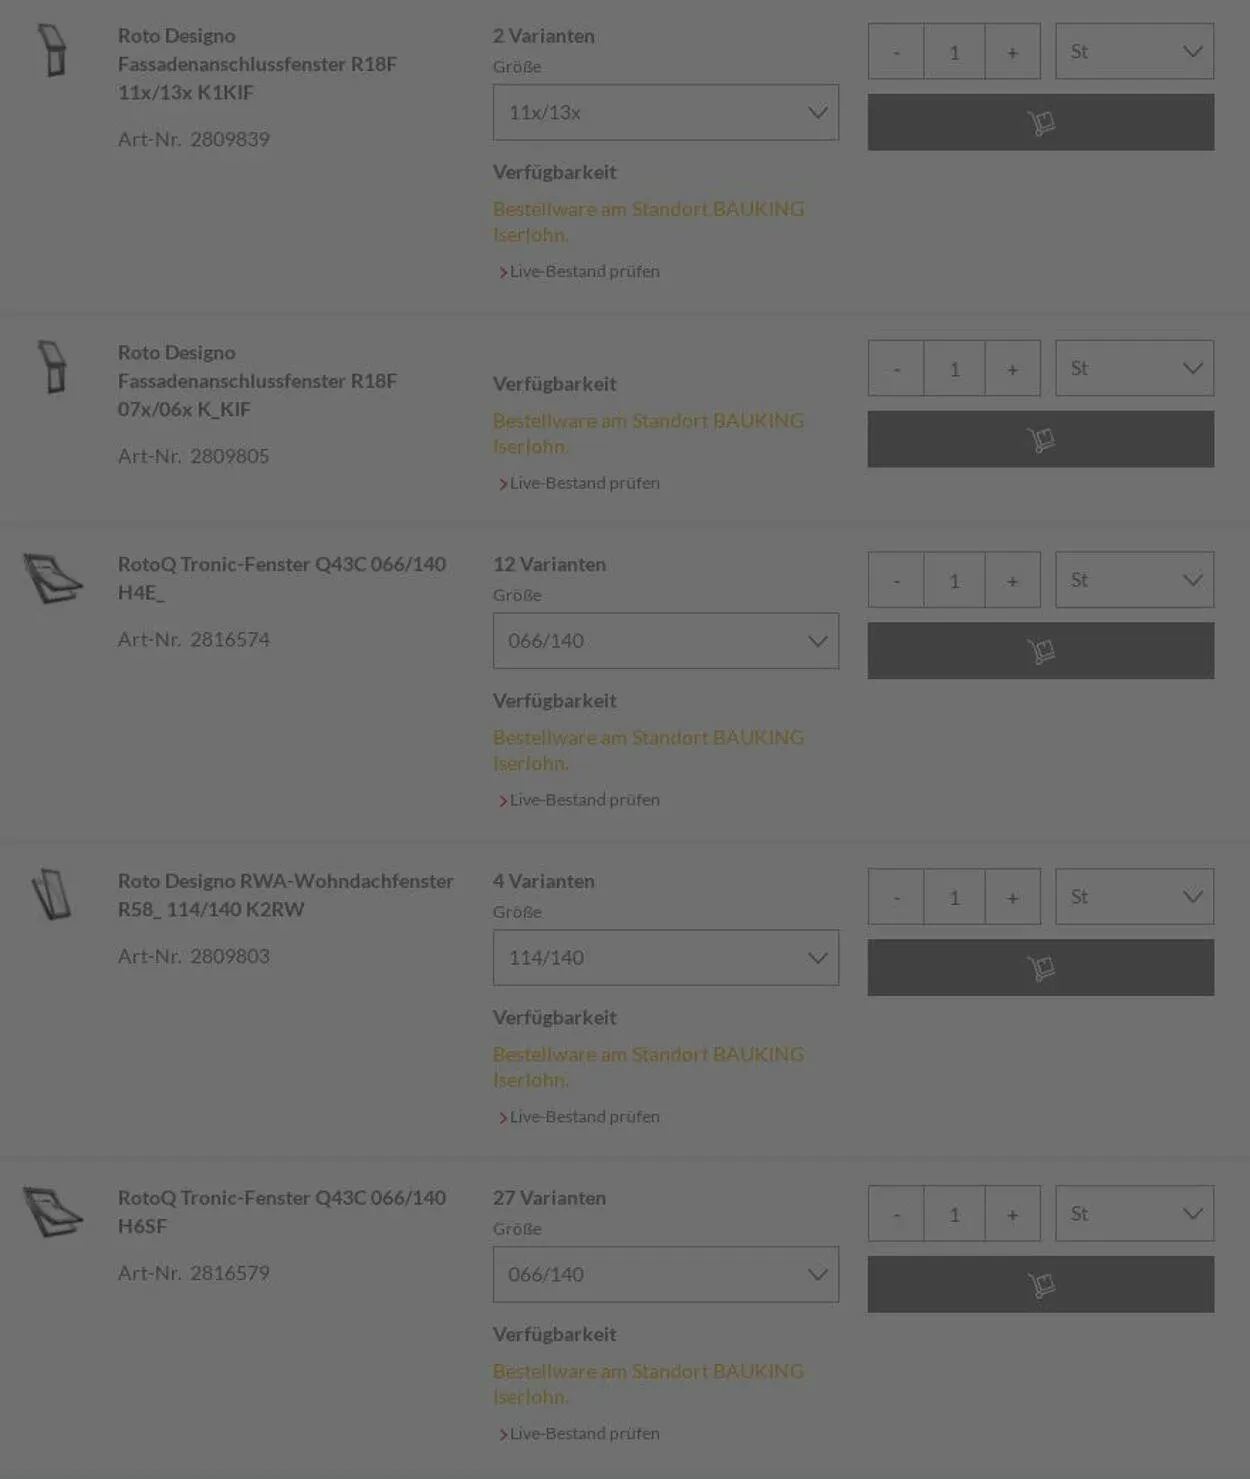Check live stock for article 2809839
Viewport: 1250px width, 1479px height.
(x=584, y=271)
